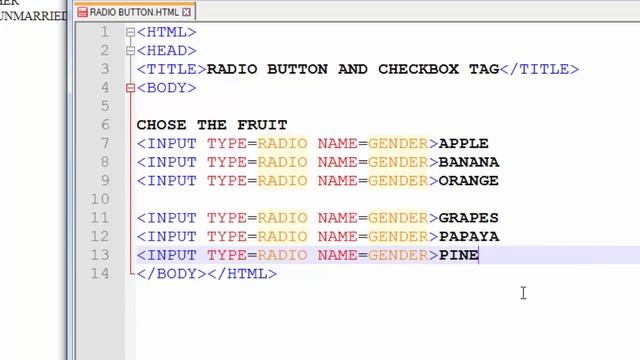Image resolution: width=640 pixels, height=360 pixels.
Task: Collapse the BODY fold marker on line 4
Action: 130,88
